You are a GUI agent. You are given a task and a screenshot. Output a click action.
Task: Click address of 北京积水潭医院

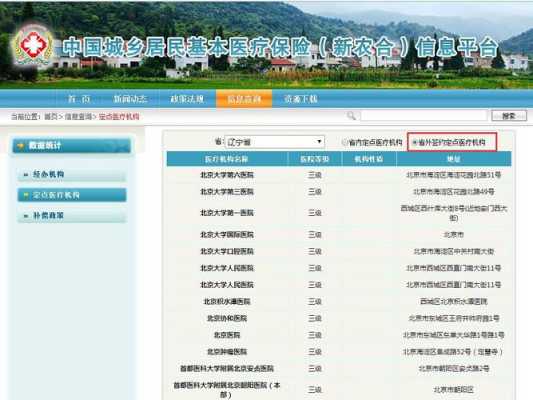[453, 301]
